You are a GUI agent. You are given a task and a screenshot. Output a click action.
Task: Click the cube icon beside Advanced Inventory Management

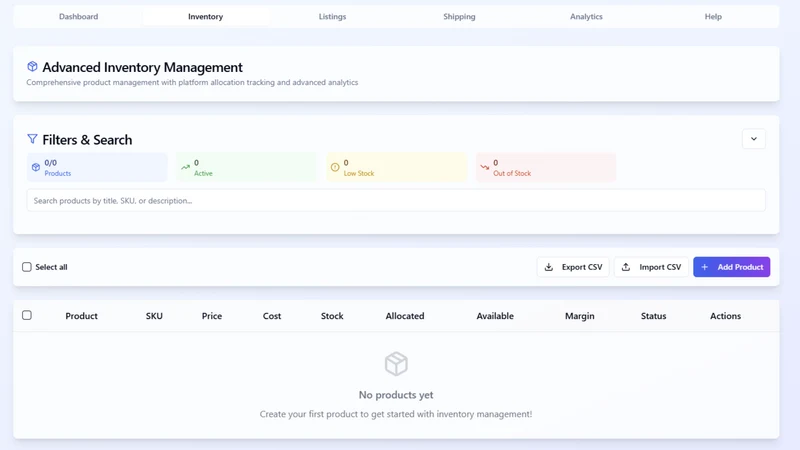pos(32,66)
